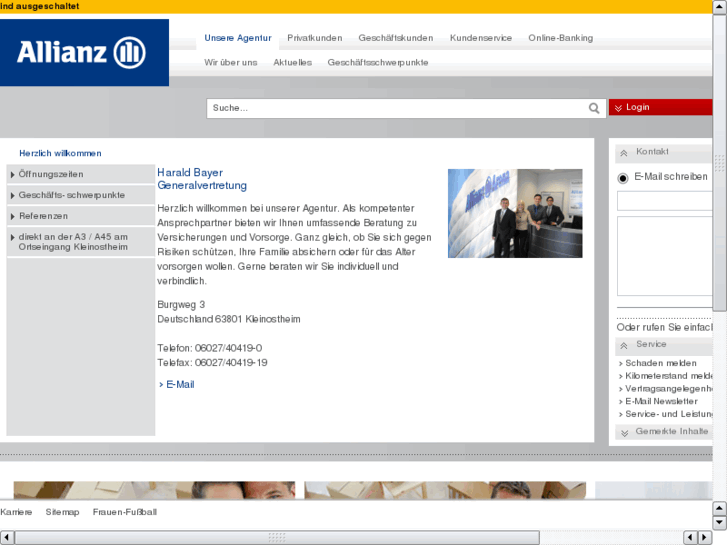This screenshot has width=727, height=545.
Task: Click the search magnifier icon
Action: click(x=594, y=108)
